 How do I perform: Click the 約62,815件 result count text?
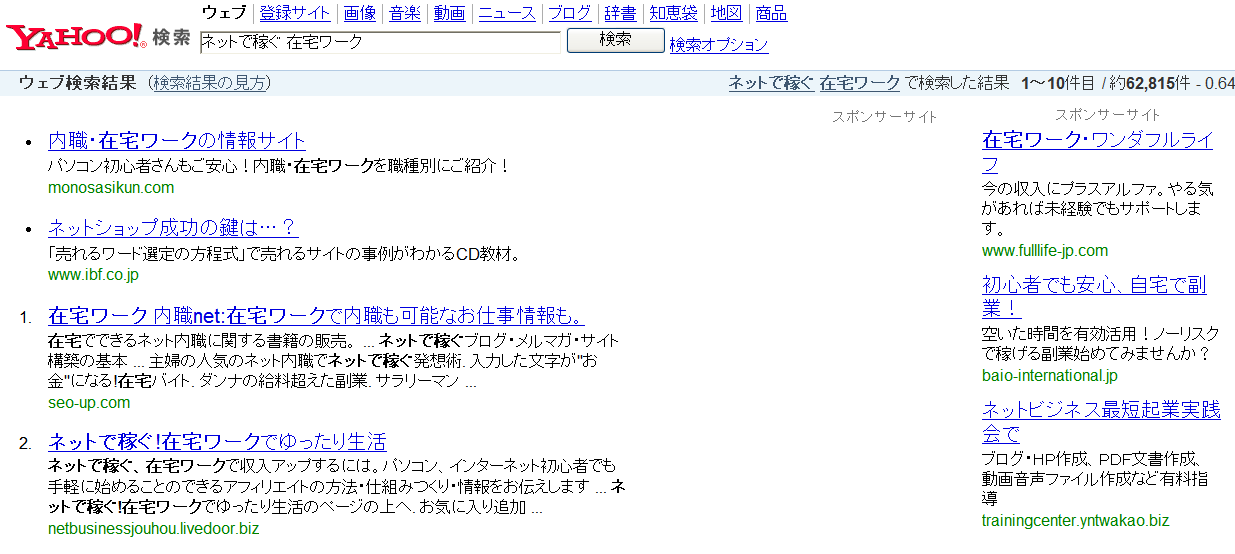[1150, 83]
